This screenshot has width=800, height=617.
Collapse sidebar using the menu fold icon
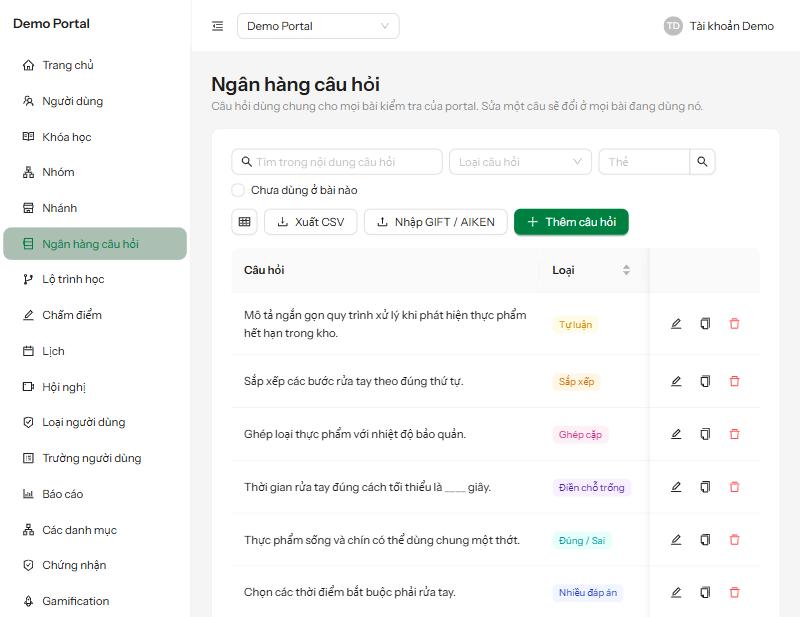218,26
